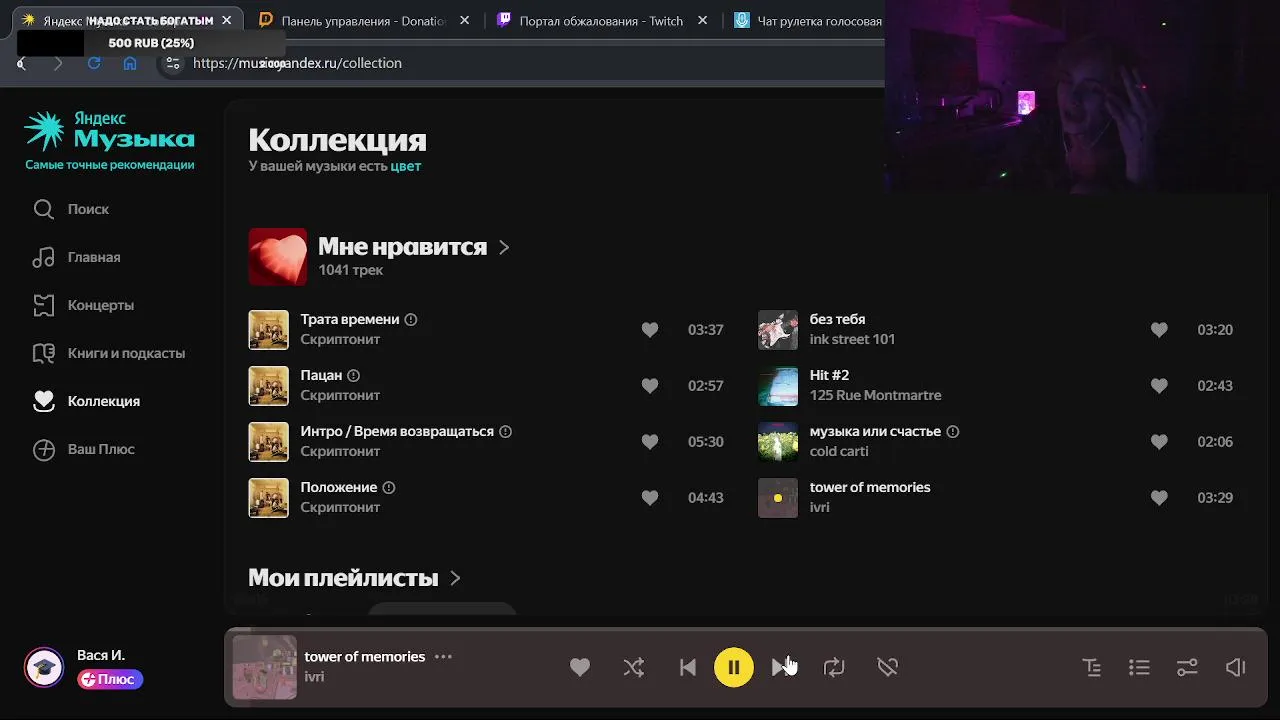Unlike track музыка или счастье
Image resolution: width=1280 pixels, height=720 pixels.
(x=1159, y=441)
